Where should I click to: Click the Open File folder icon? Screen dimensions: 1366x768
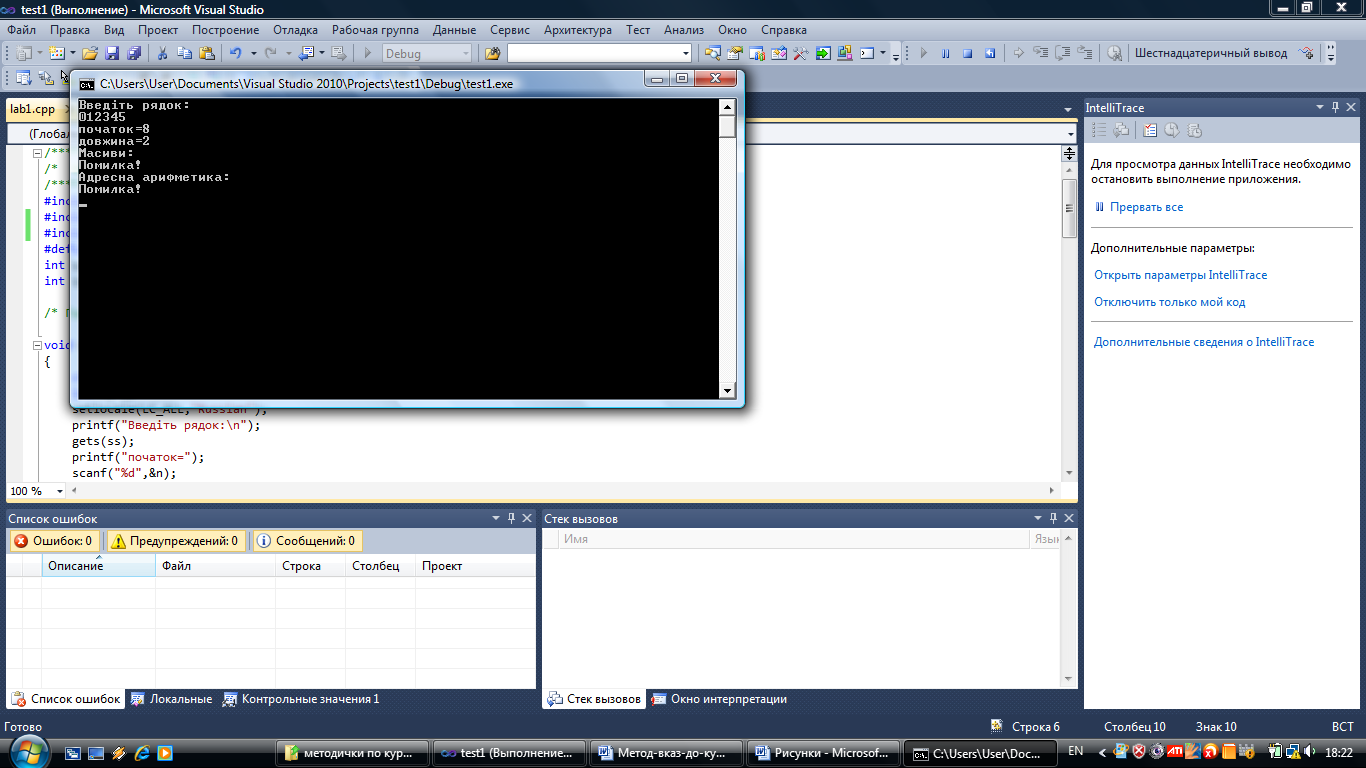click(90, 53)
